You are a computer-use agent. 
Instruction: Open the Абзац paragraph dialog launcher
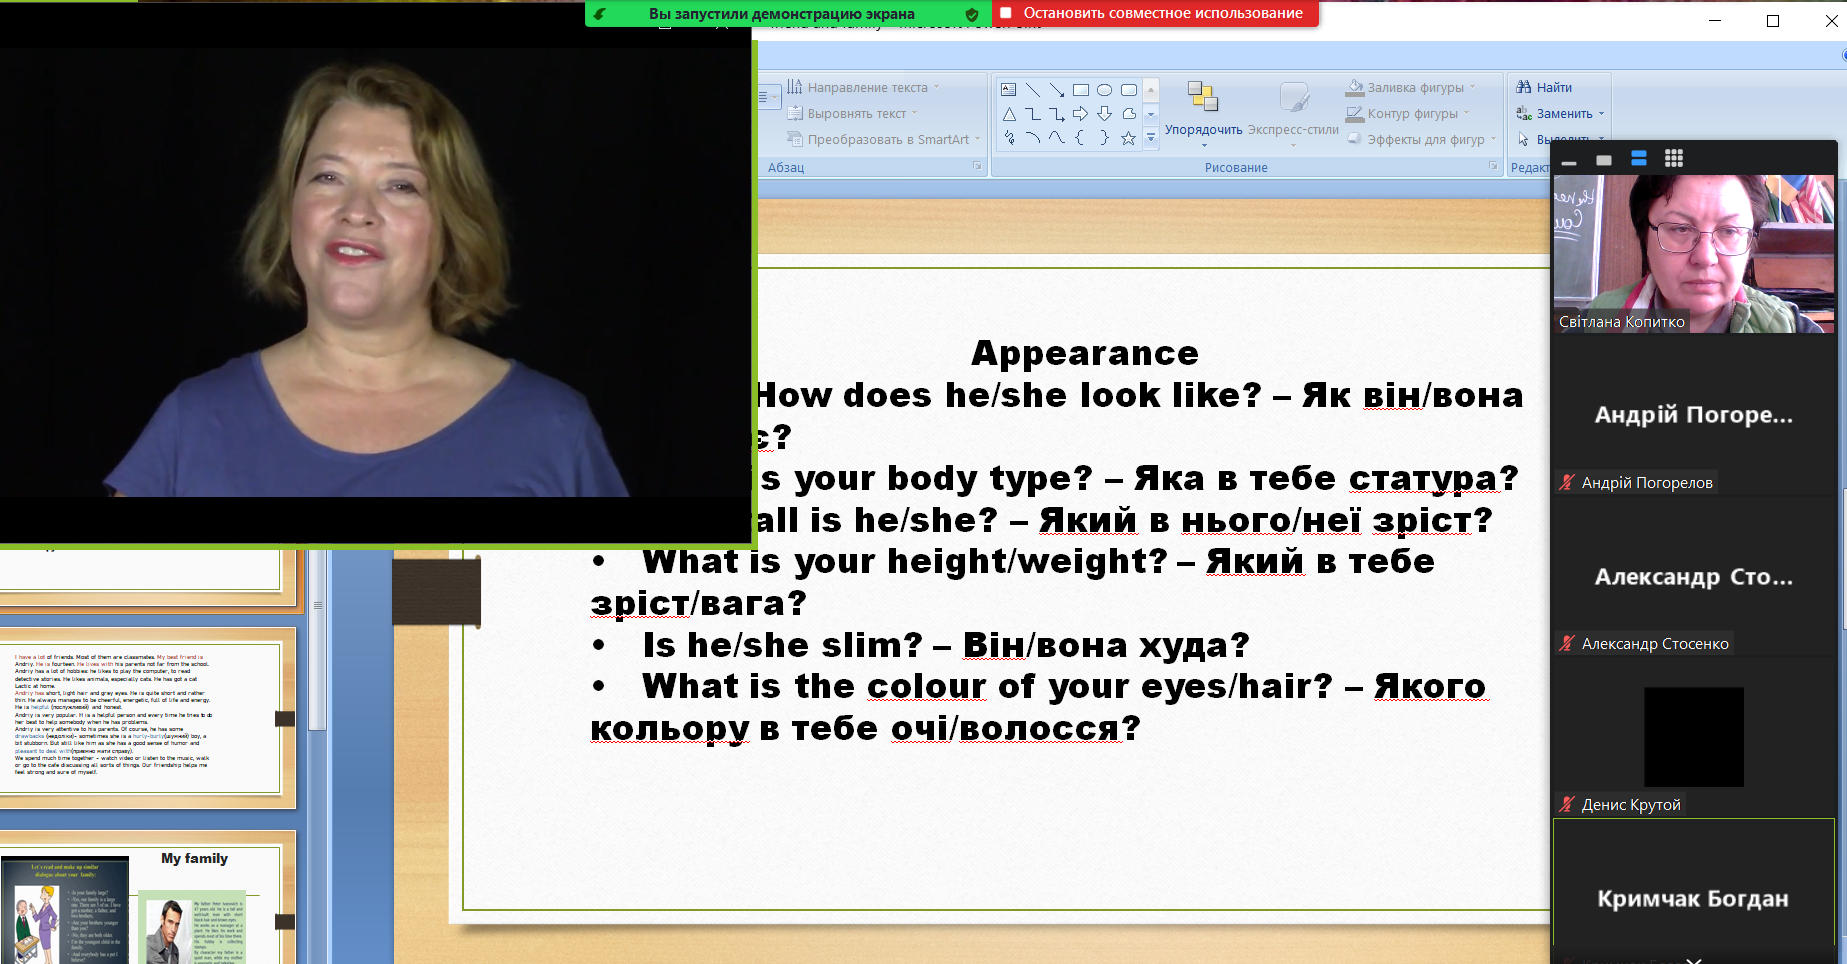[977, 166]
